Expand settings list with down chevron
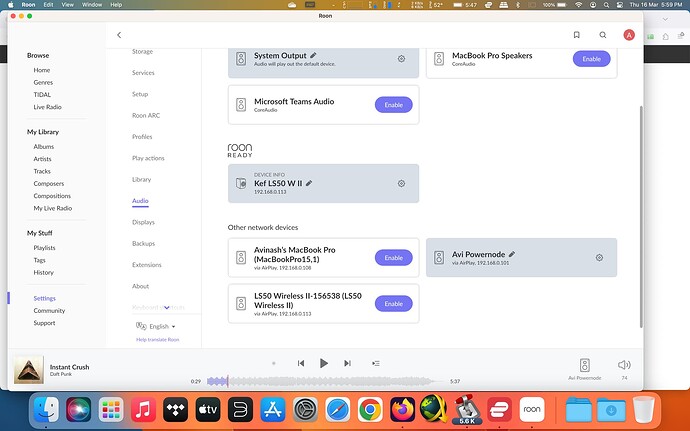Screen dimensions: 690x431 (x=167, y=307)
